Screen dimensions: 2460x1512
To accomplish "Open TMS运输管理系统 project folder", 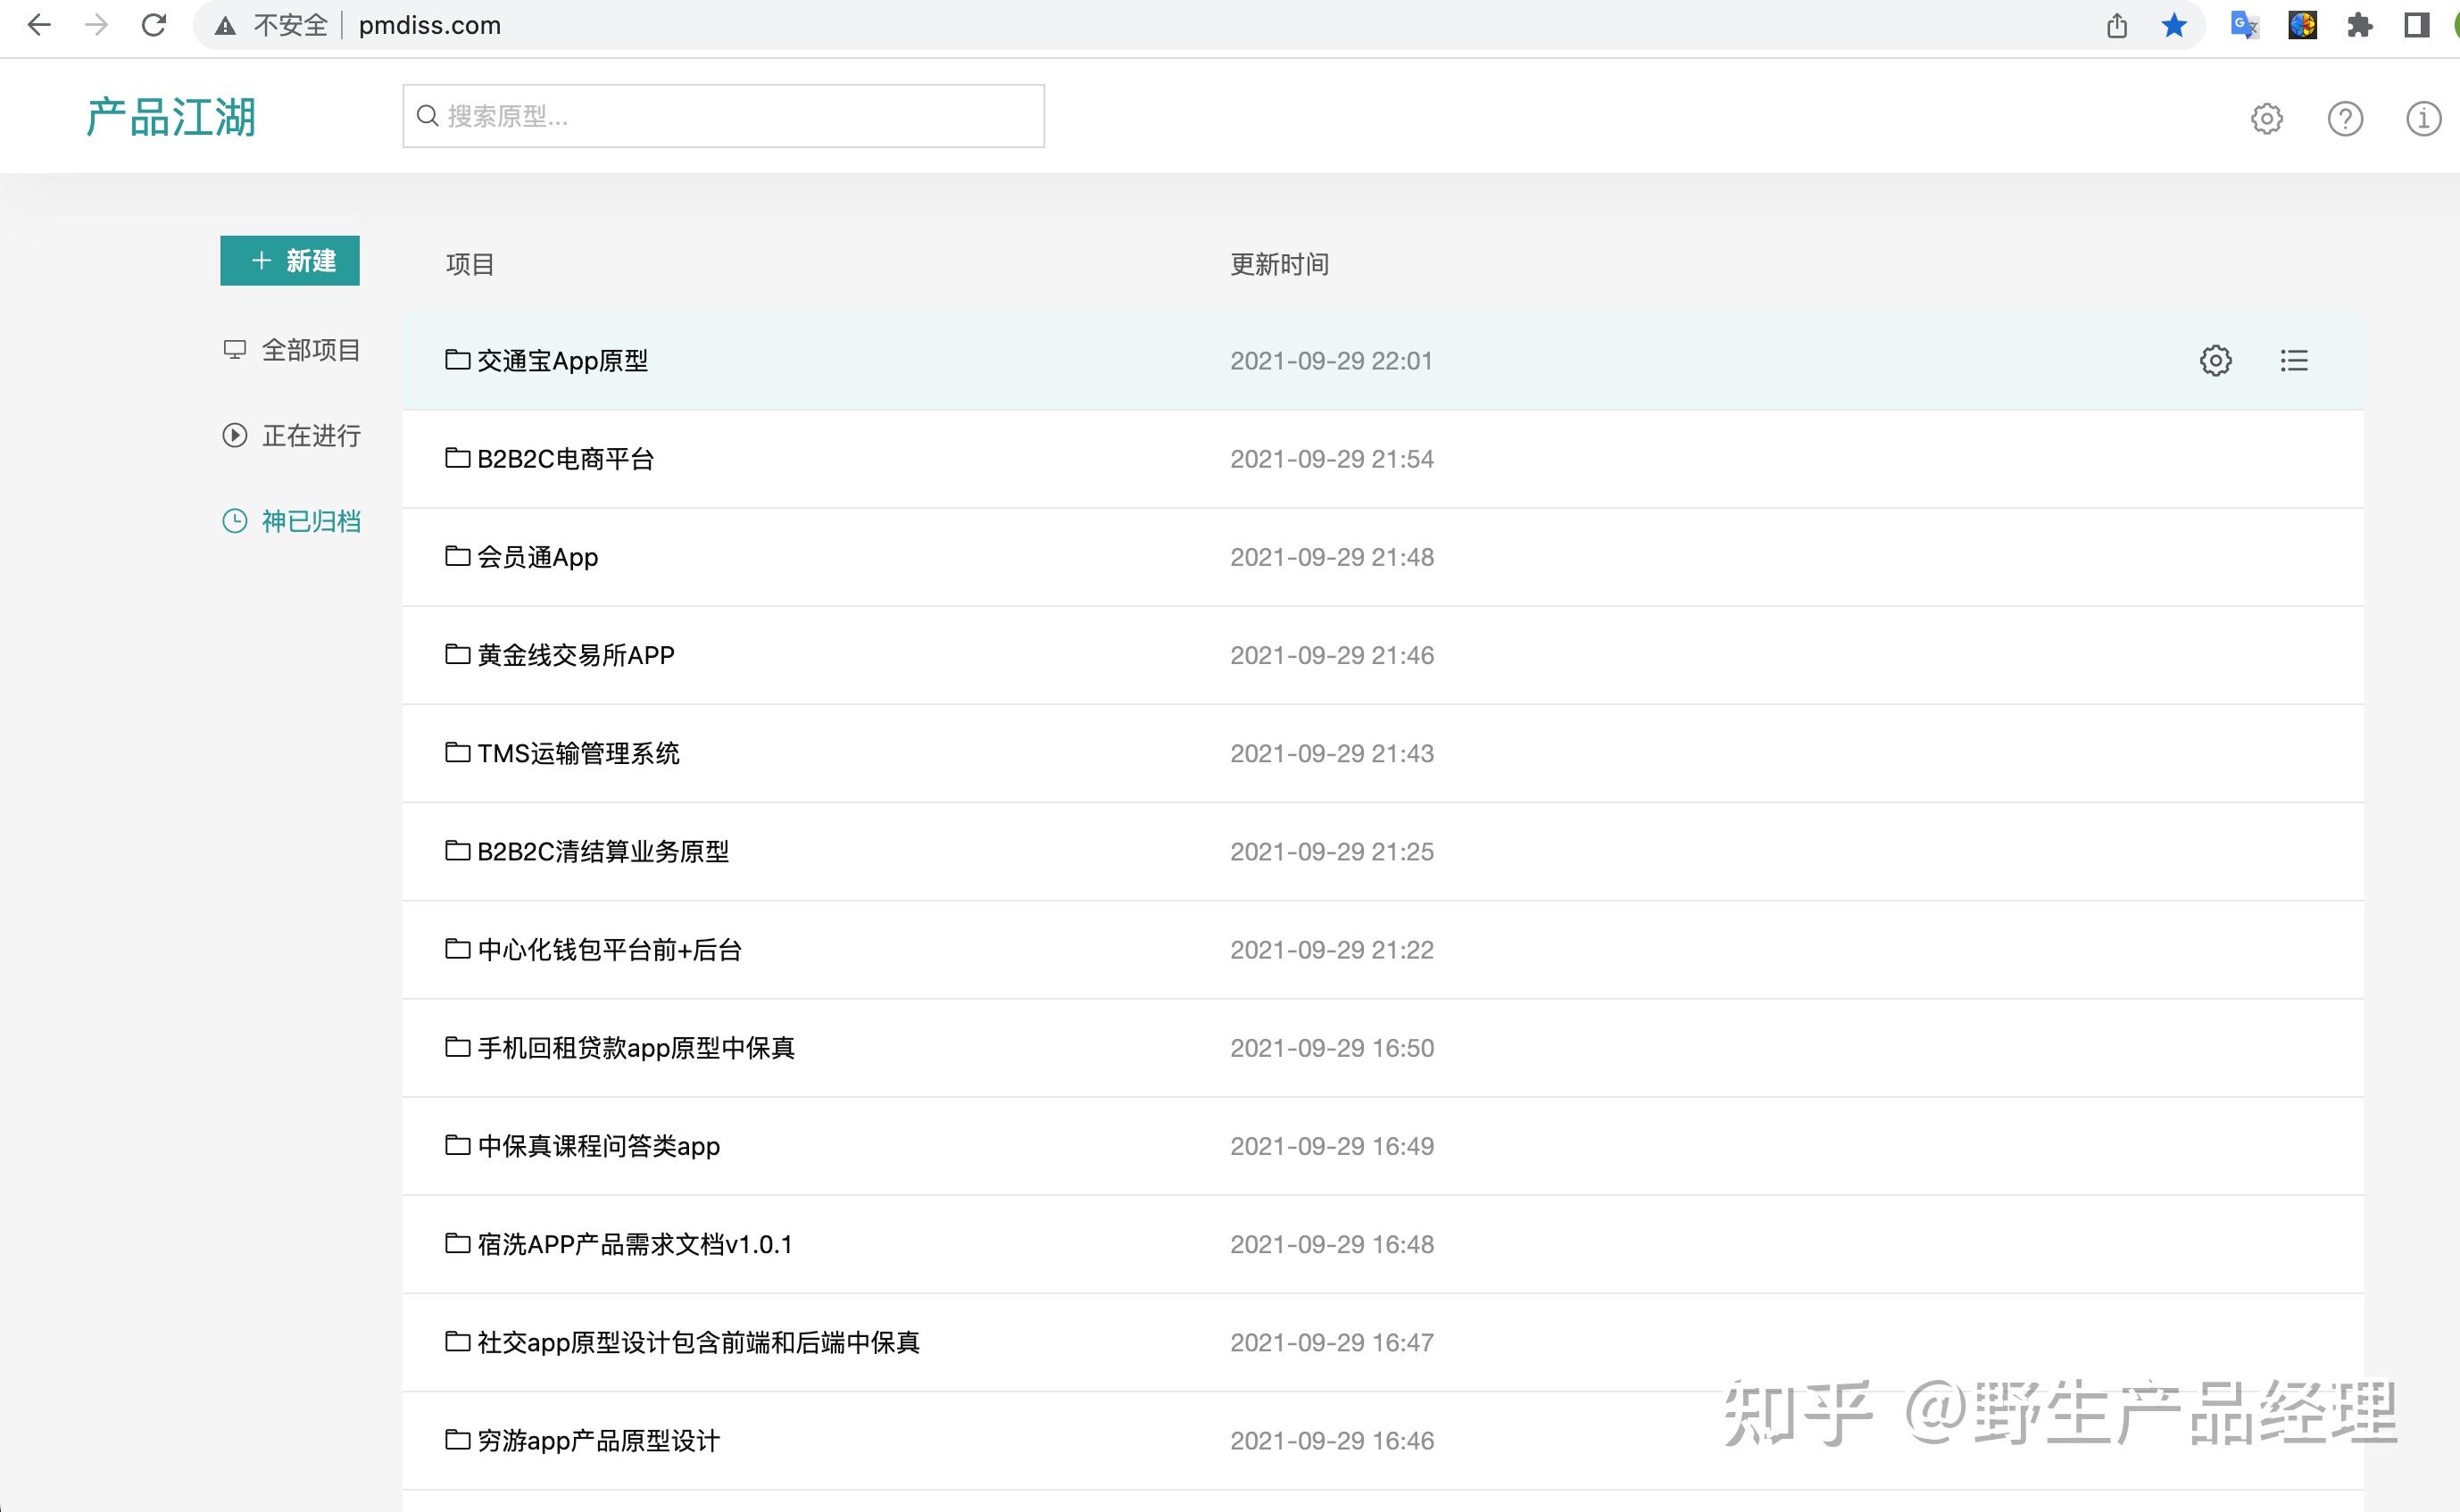I will (577, 753).
